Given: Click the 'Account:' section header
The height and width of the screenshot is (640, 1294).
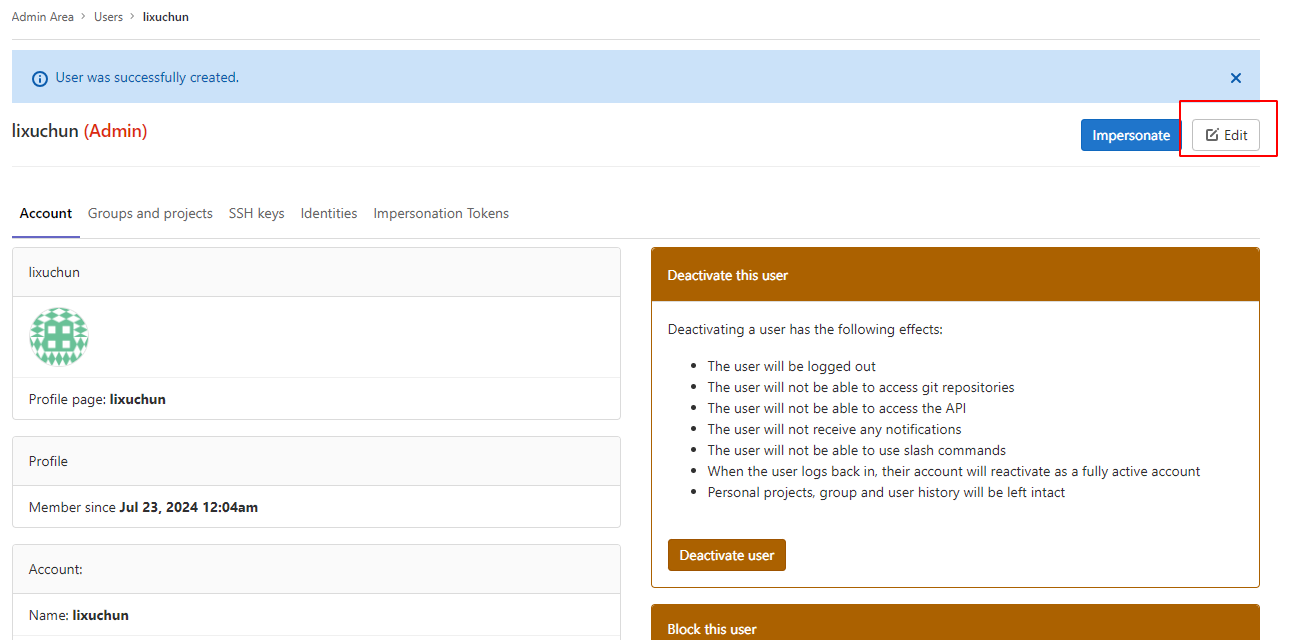Looking at the screenshot, I should point(316,569).
